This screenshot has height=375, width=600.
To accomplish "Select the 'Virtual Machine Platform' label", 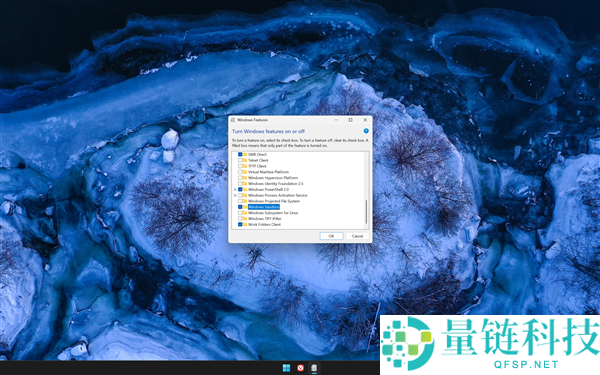I will pos(268,172).
